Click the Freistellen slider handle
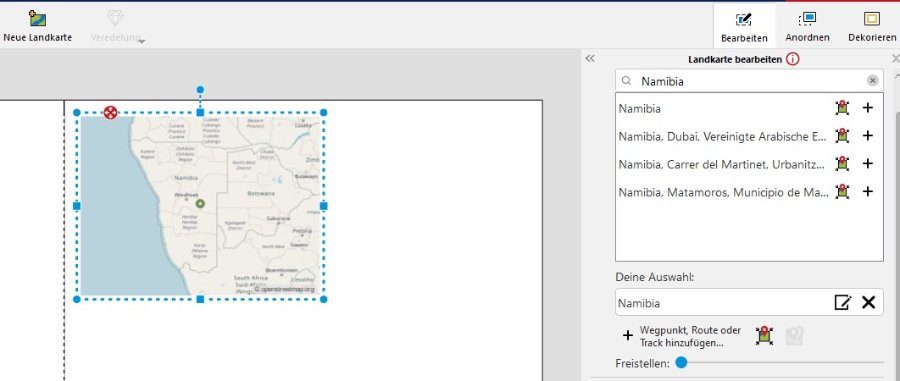The height and width of the screenshot is (381, 900). coord(681,363)
